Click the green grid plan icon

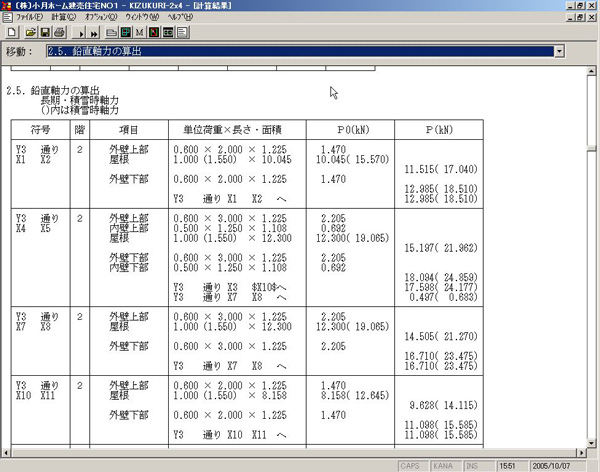coord(126,33)
